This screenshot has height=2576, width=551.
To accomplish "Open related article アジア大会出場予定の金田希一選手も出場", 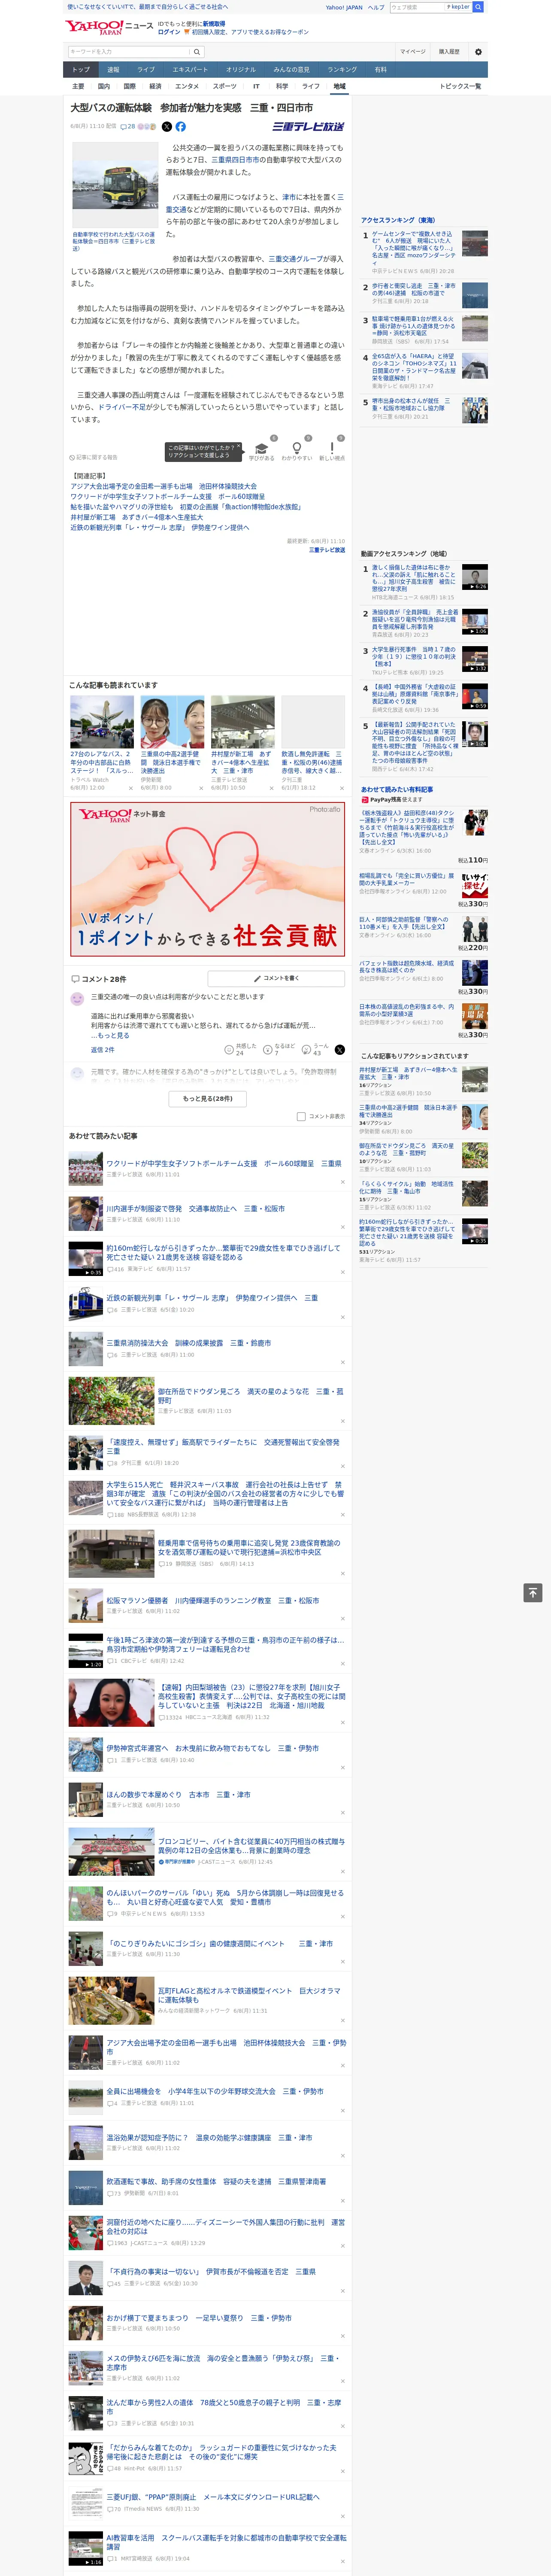I will tap(163, 486).
